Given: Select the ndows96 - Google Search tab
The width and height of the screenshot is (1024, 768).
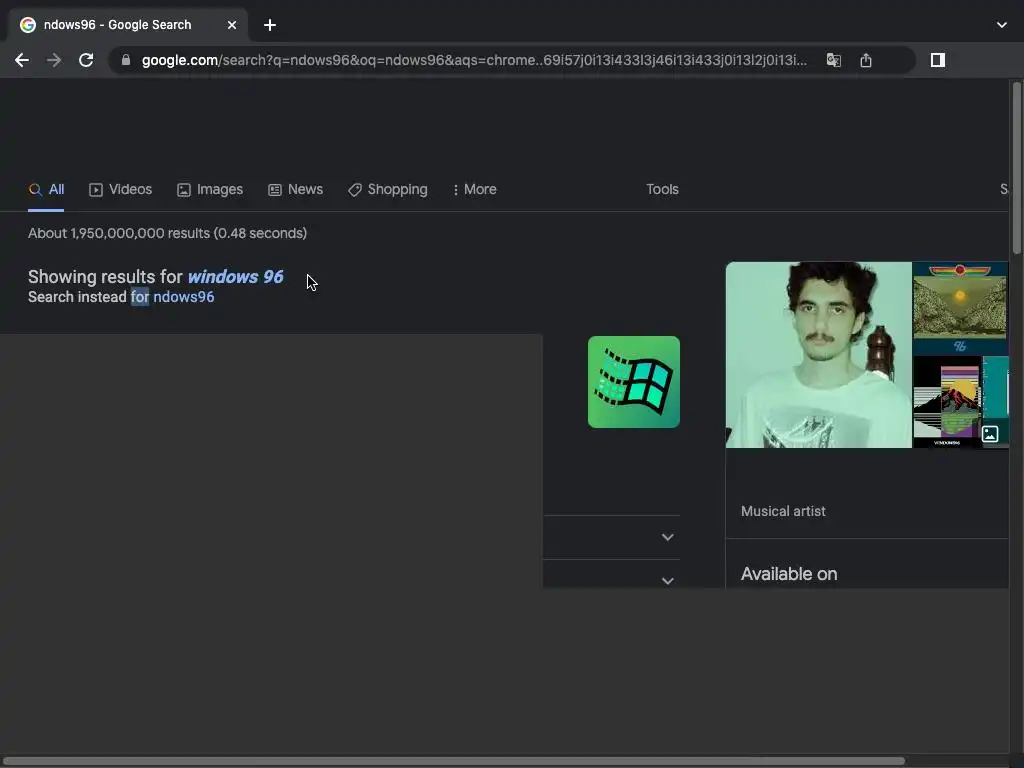Looking at the screenshot, I should pyautogui.click(x=128, y=25).
